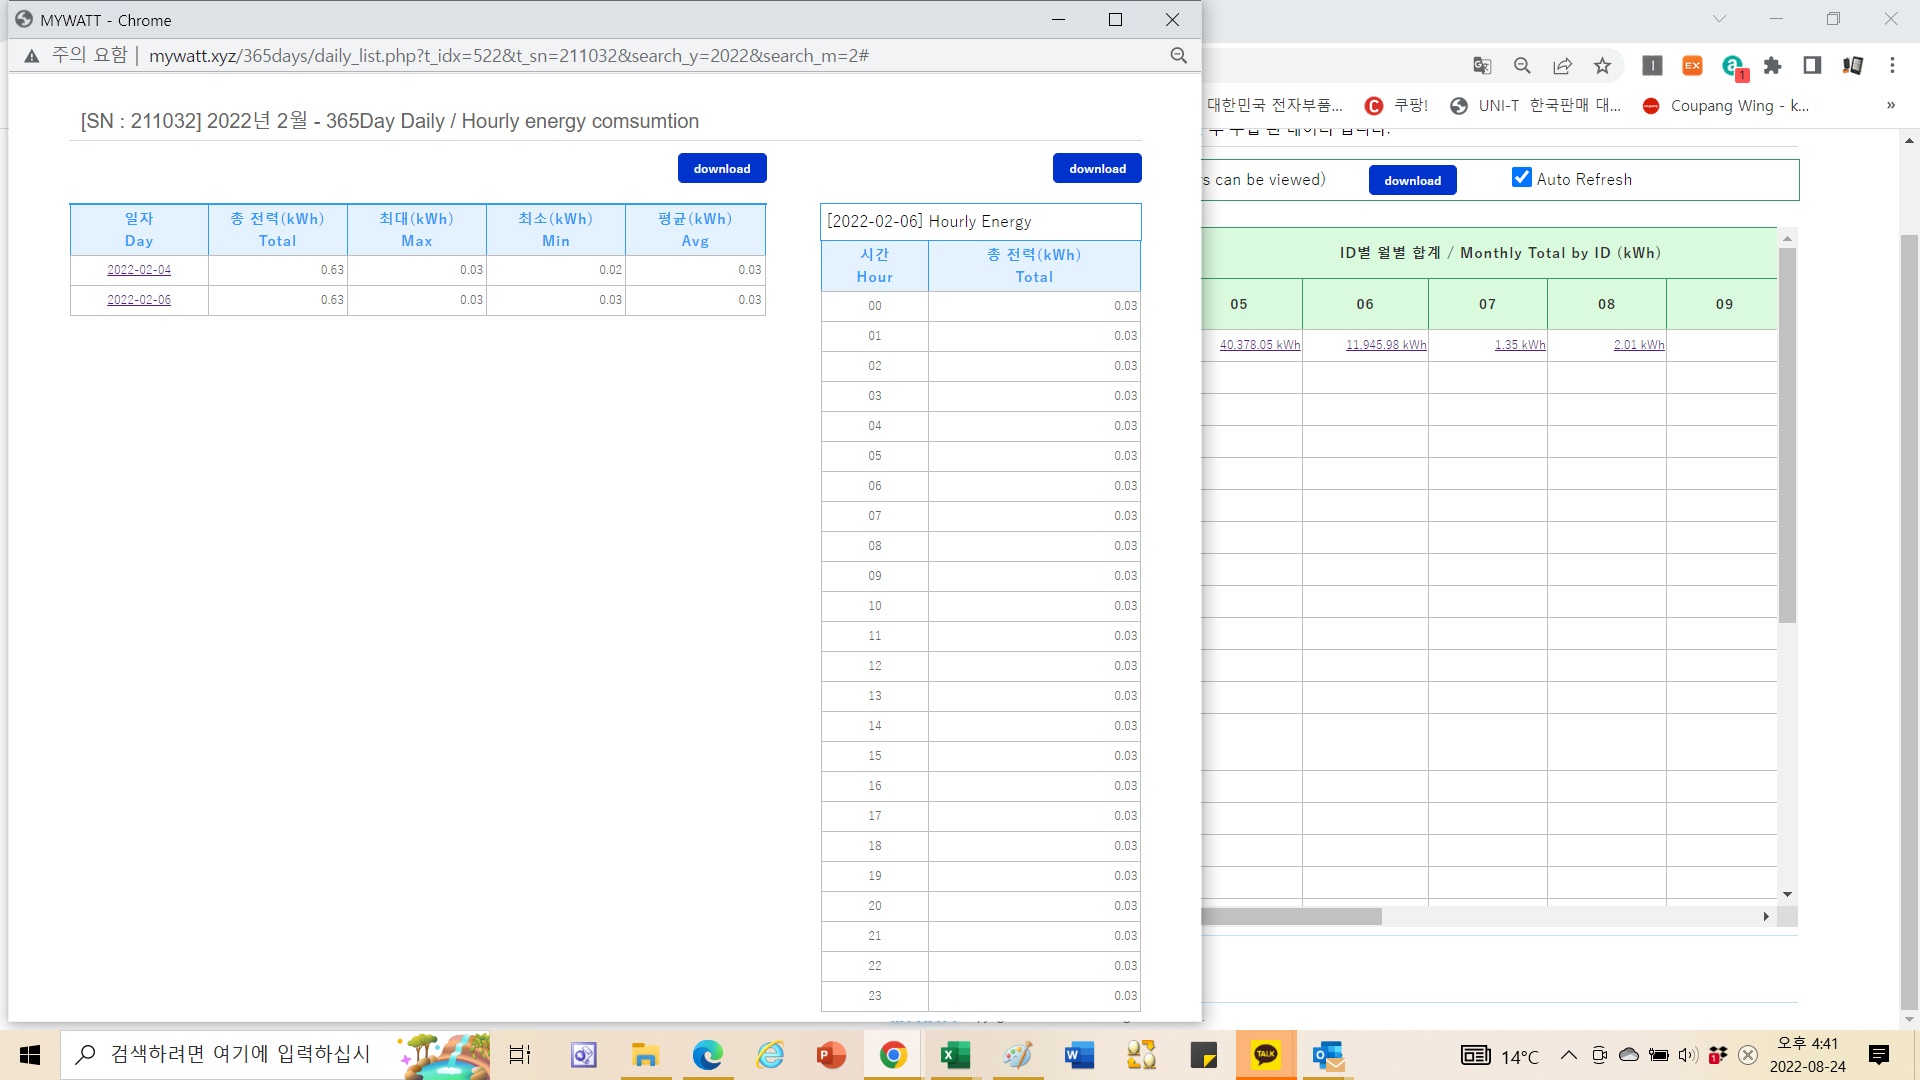Open Windows Start menu
1920x1080 pixels.
pyautogui.click(x=30, y=1055)
